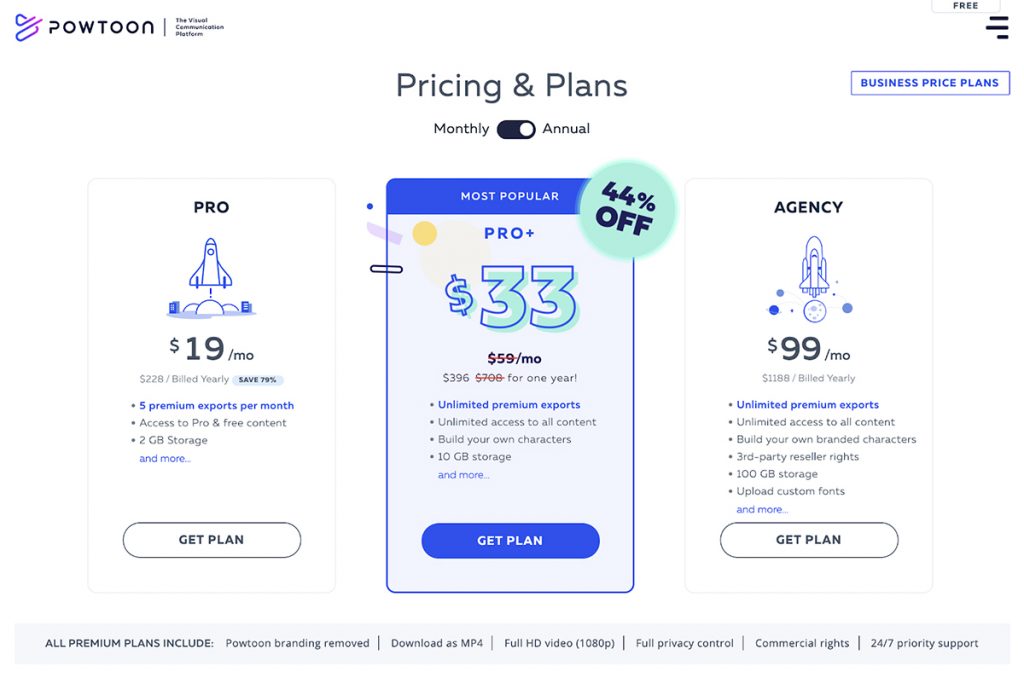Image resolution: width=1024 pixels, height=678 pixels.
Task: Click Get Plan for the Agency plan
Action: [x=808, y=540]
